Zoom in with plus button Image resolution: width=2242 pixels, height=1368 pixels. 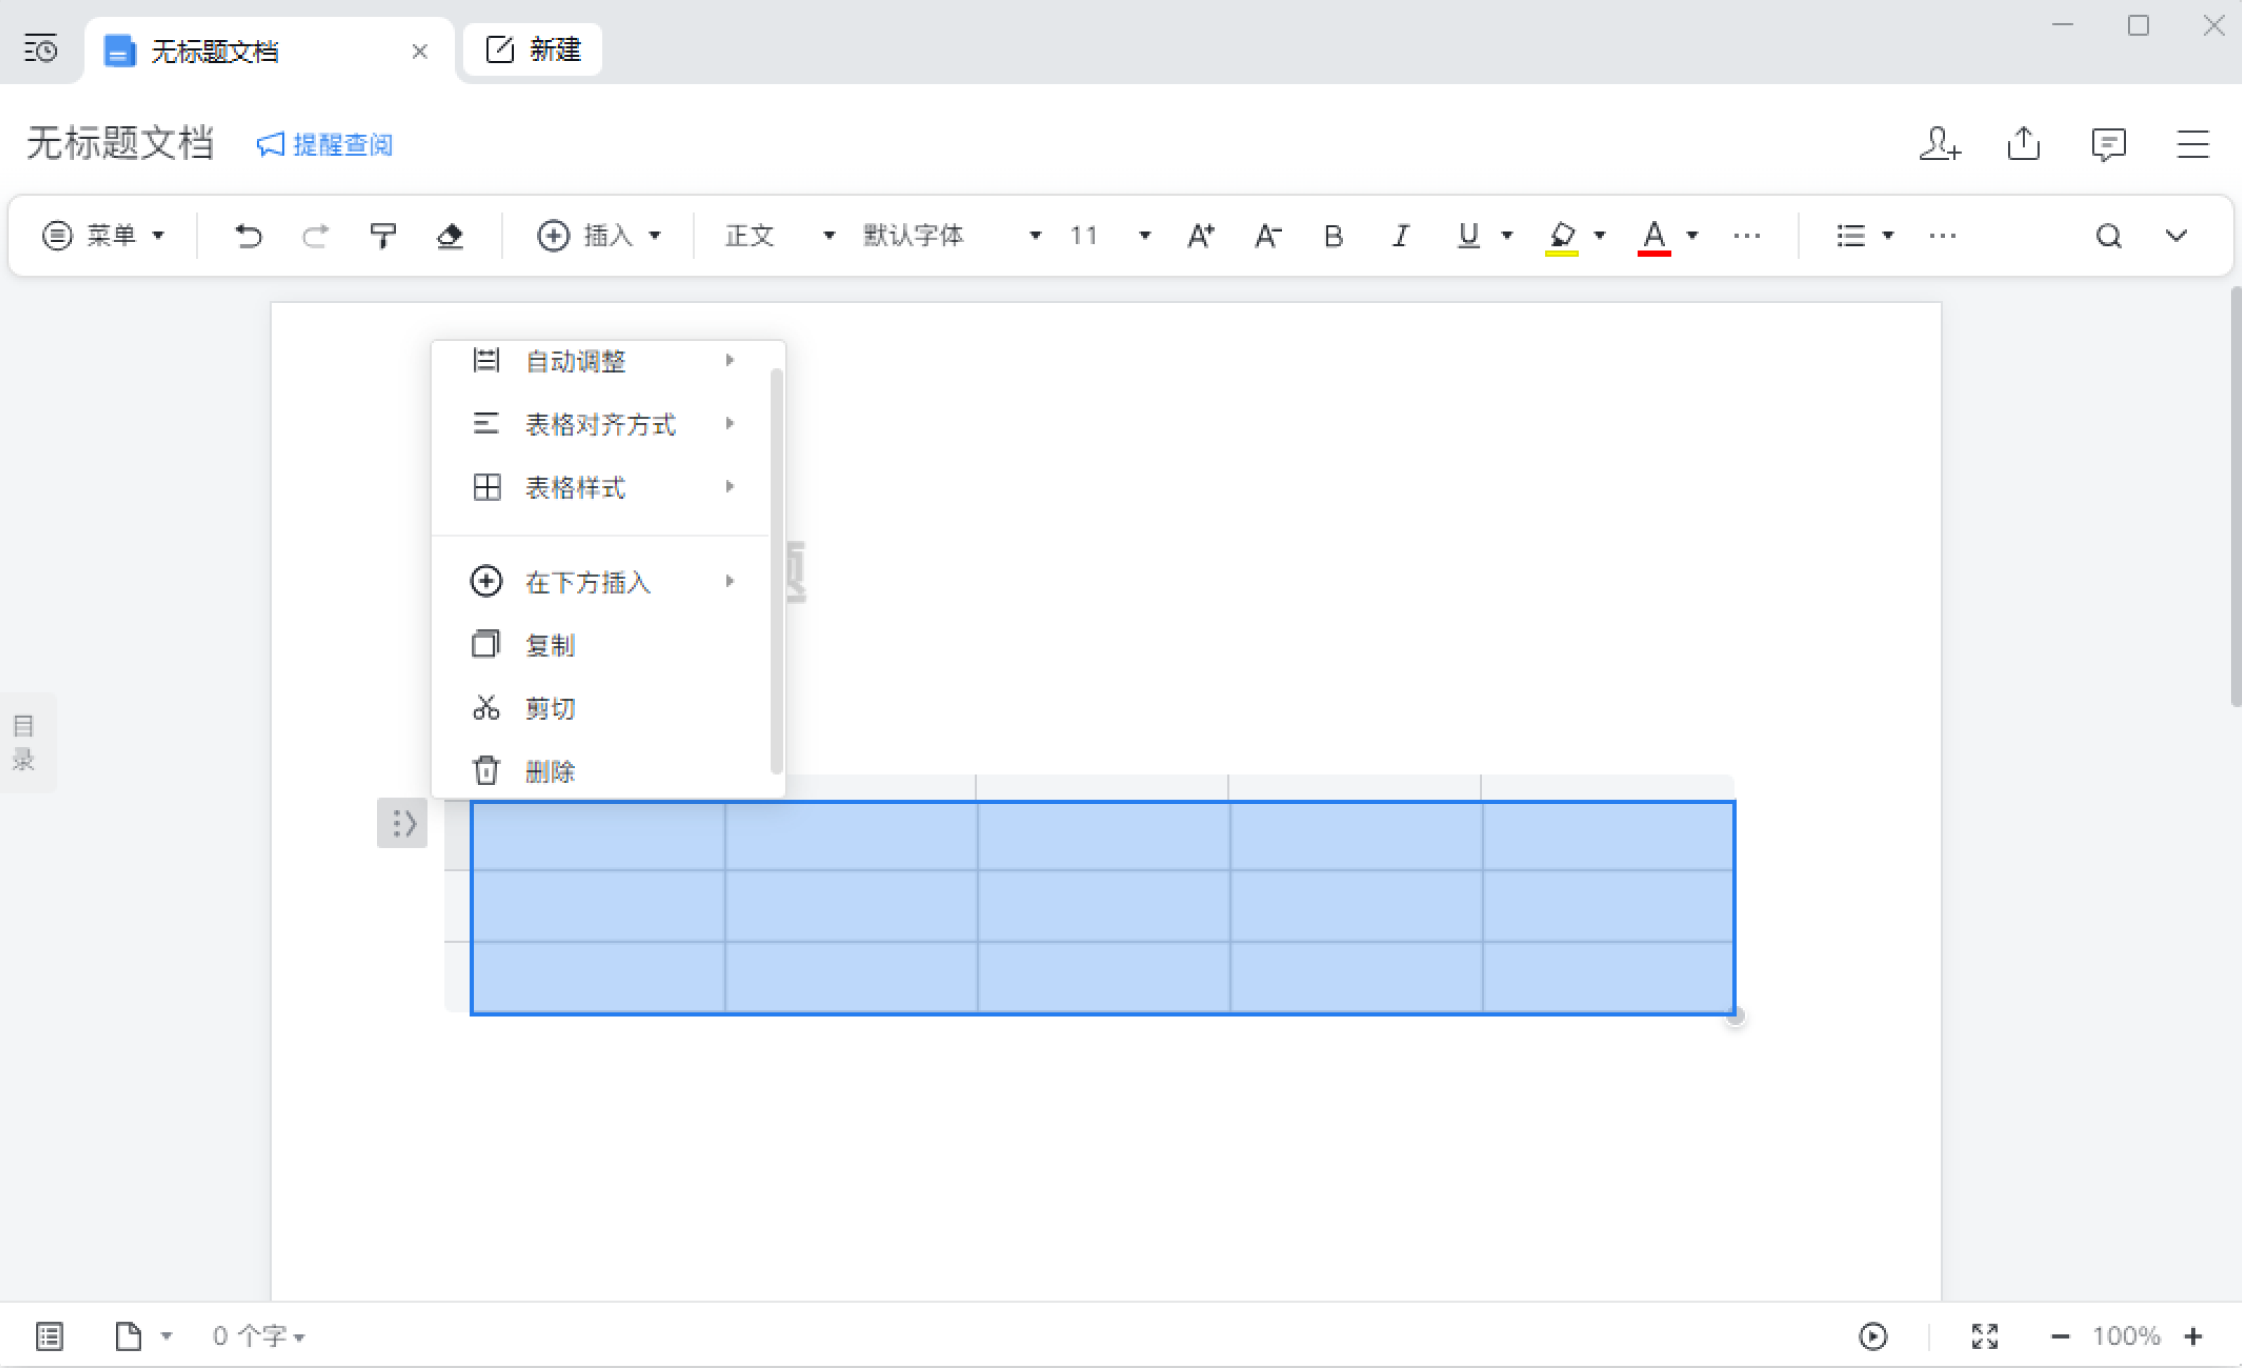click(2193, 1336)
